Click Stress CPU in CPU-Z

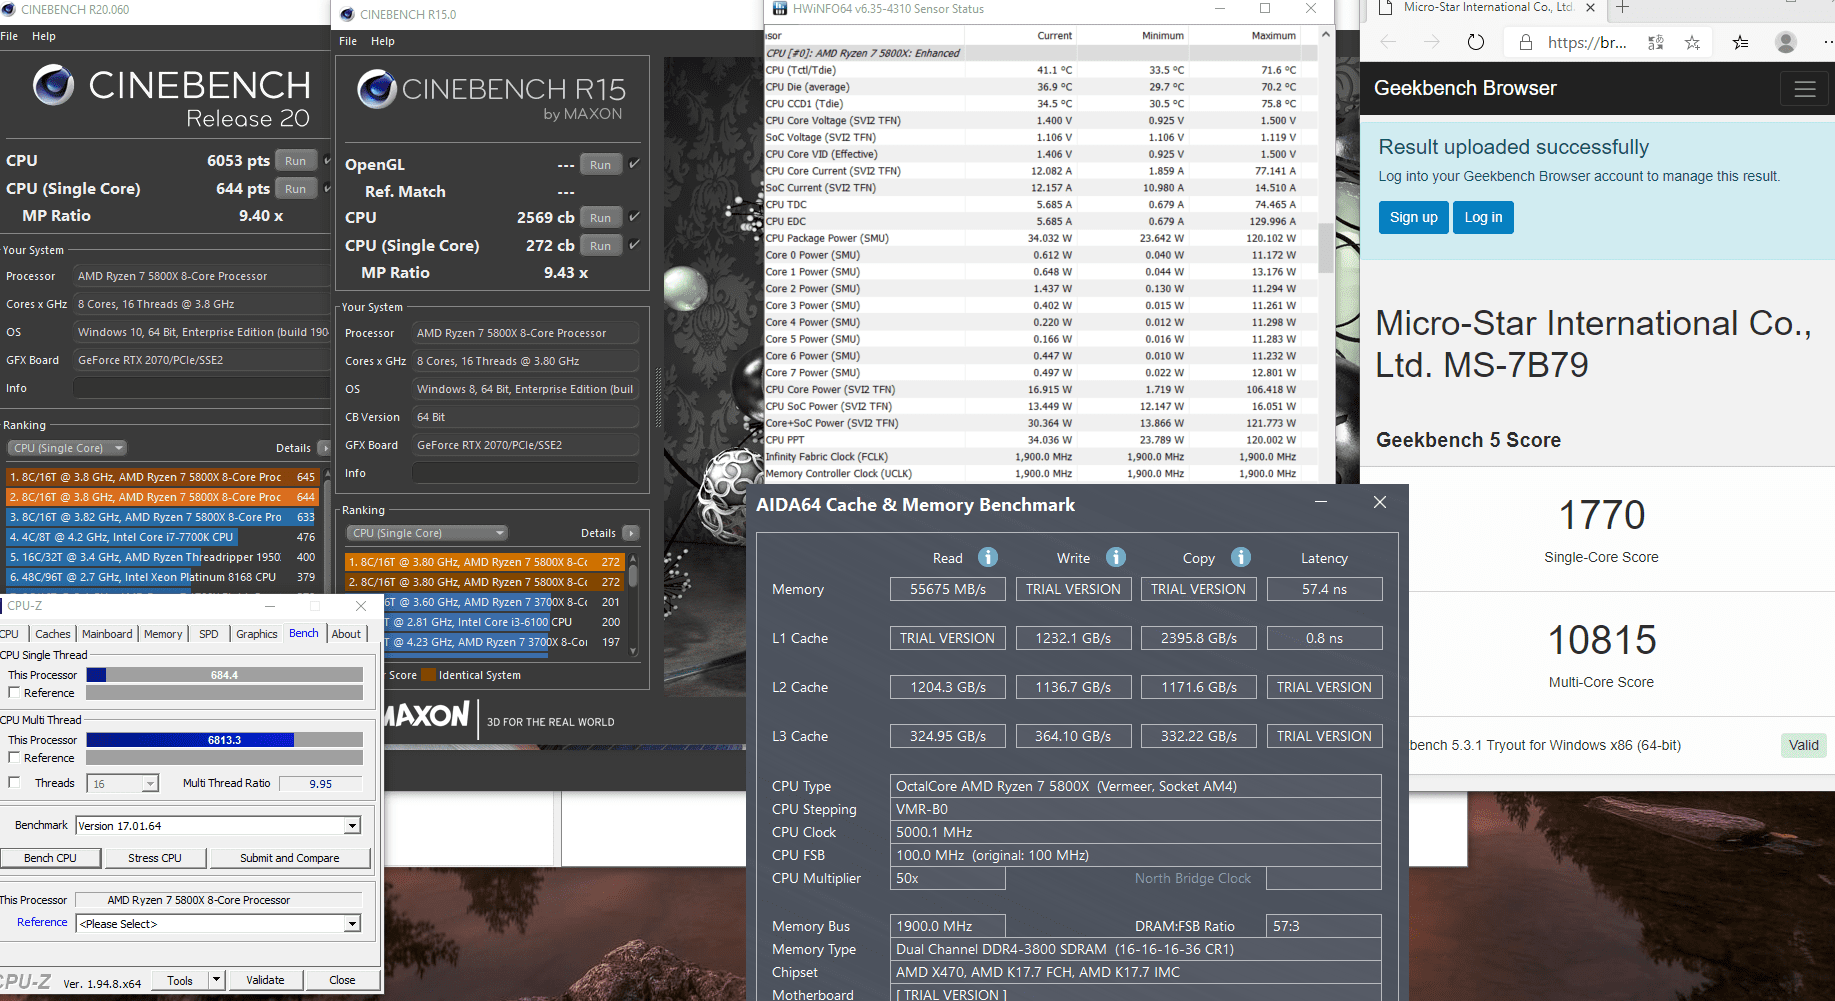(x=155, y=858)
